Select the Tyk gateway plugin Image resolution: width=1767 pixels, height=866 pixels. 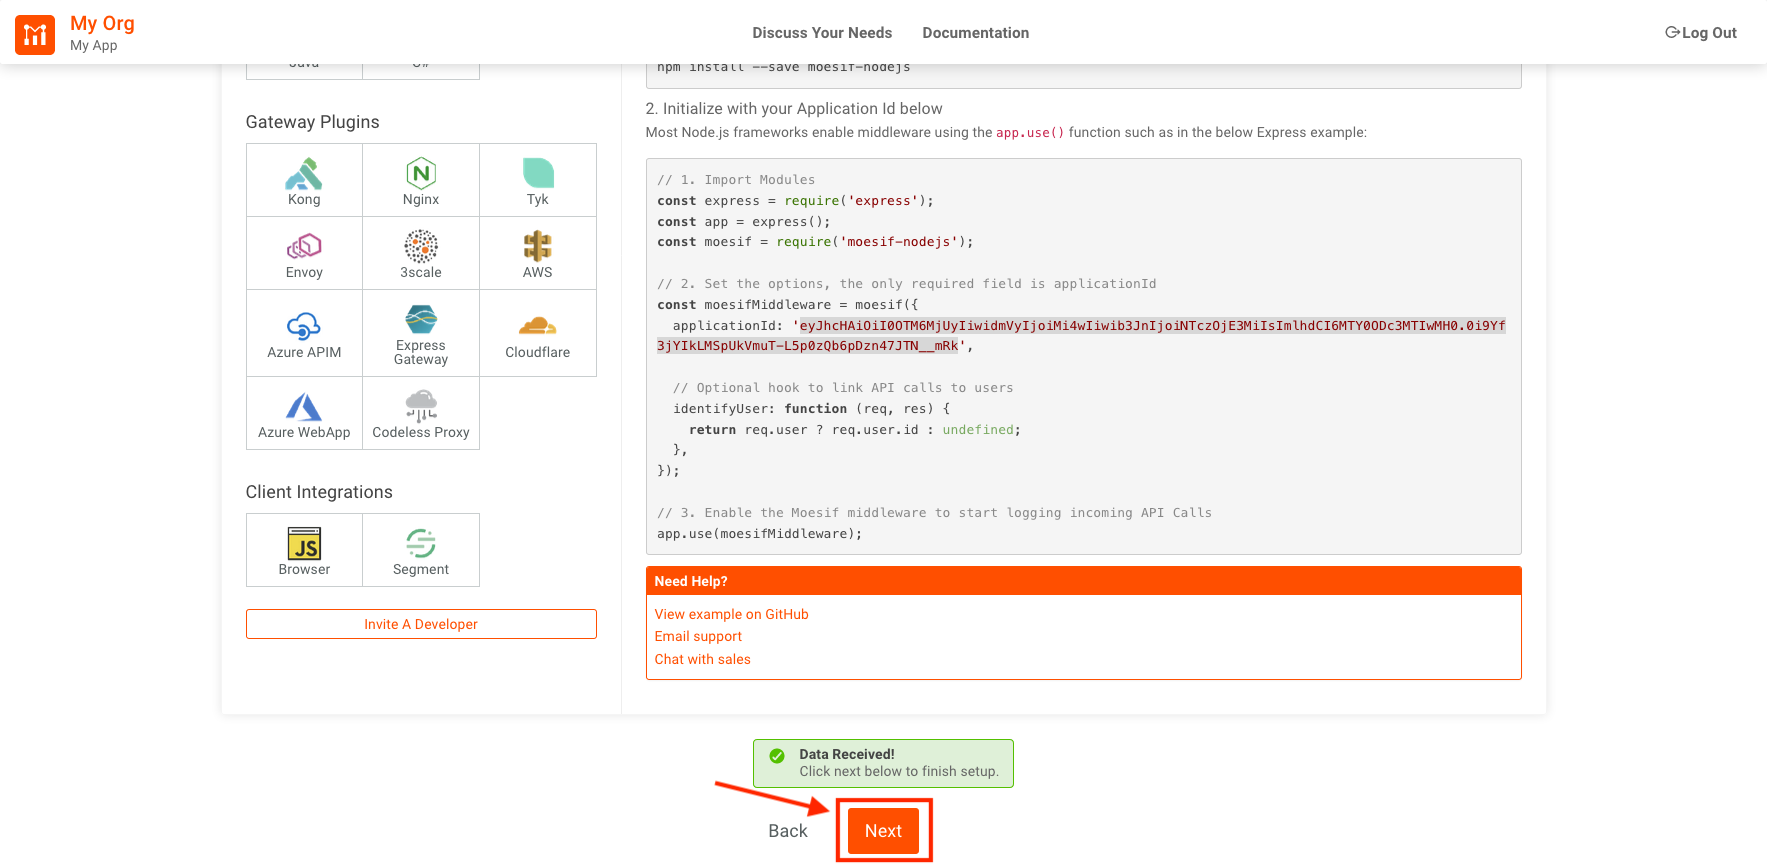tap(538, 181)
